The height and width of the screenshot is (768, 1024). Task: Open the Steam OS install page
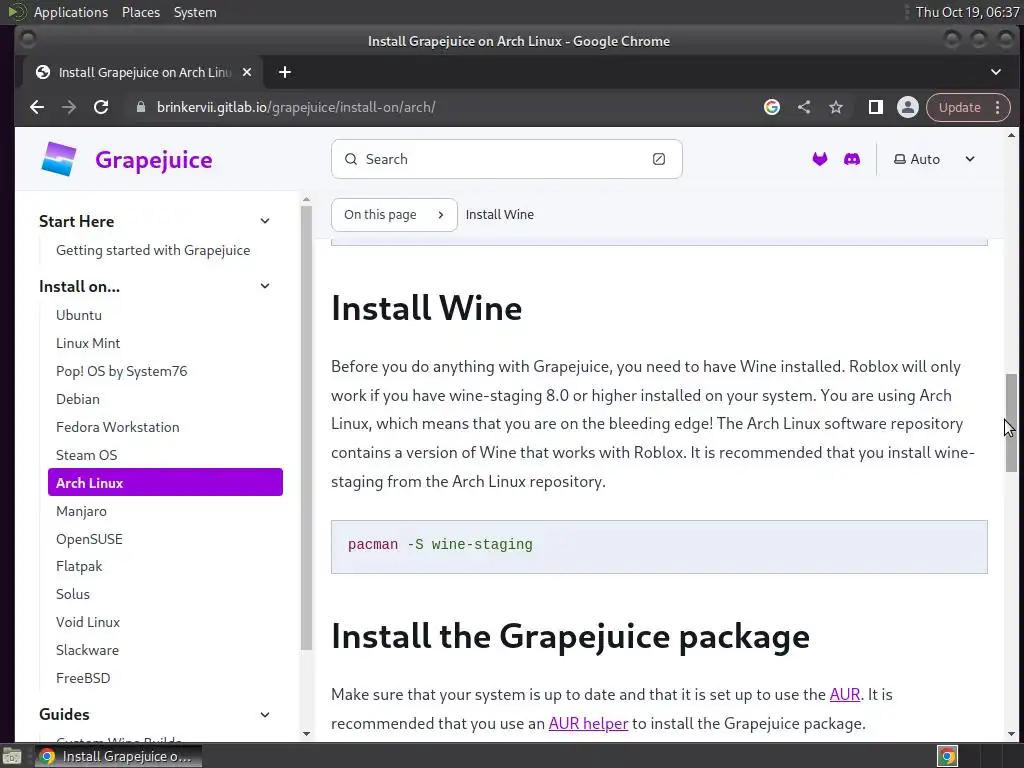[86, 455]
